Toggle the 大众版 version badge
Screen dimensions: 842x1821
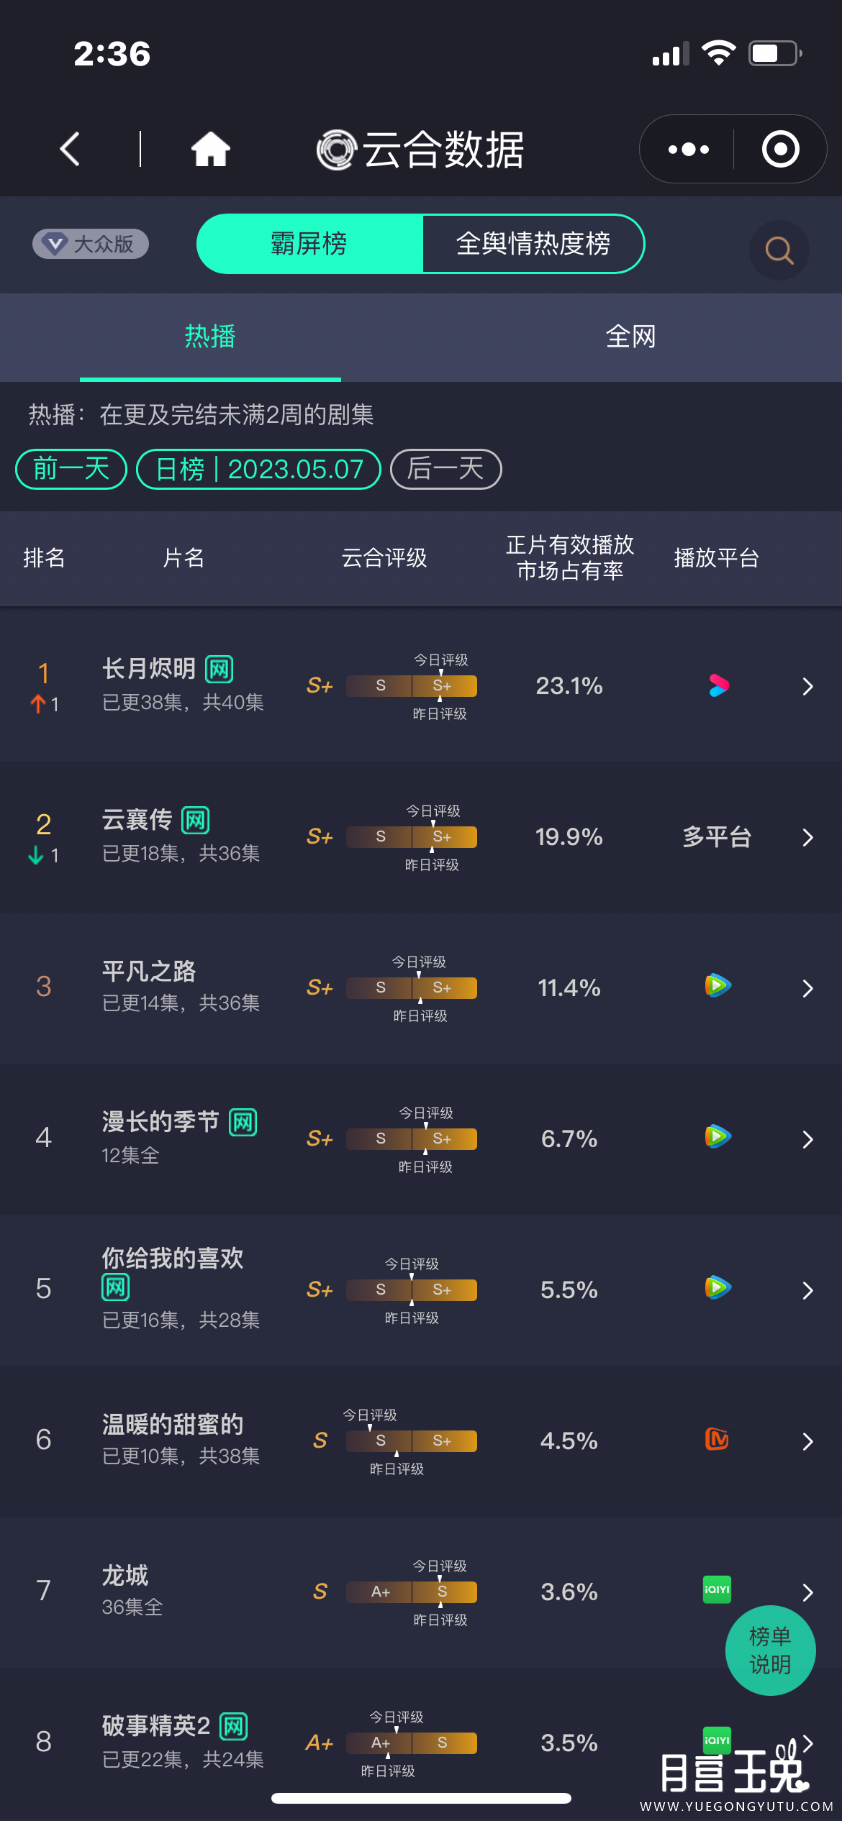click(91, 244)
